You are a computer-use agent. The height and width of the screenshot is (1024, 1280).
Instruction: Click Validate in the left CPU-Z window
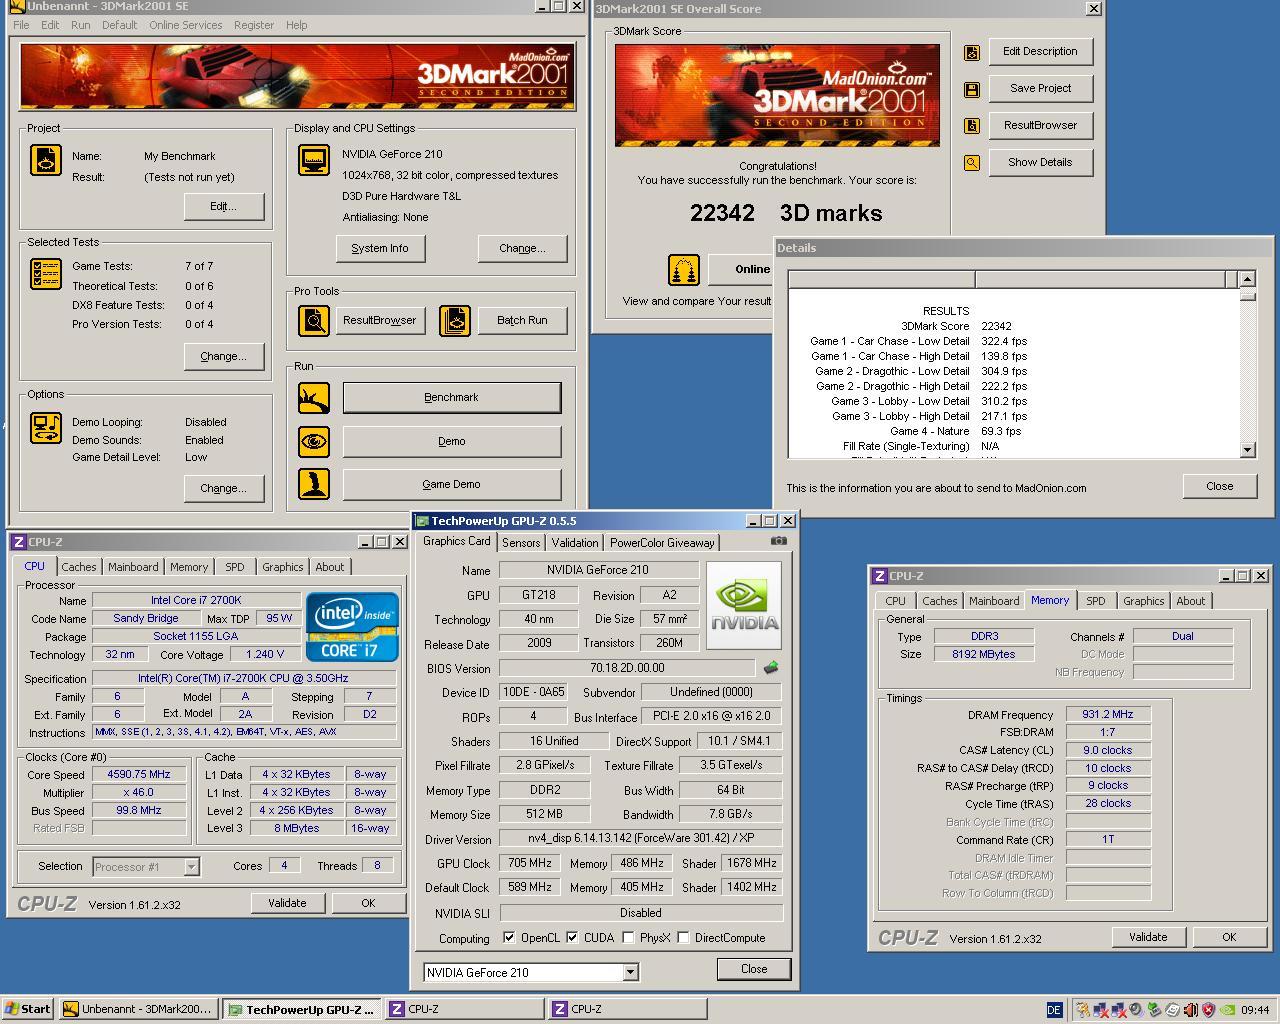click(287, 903)
